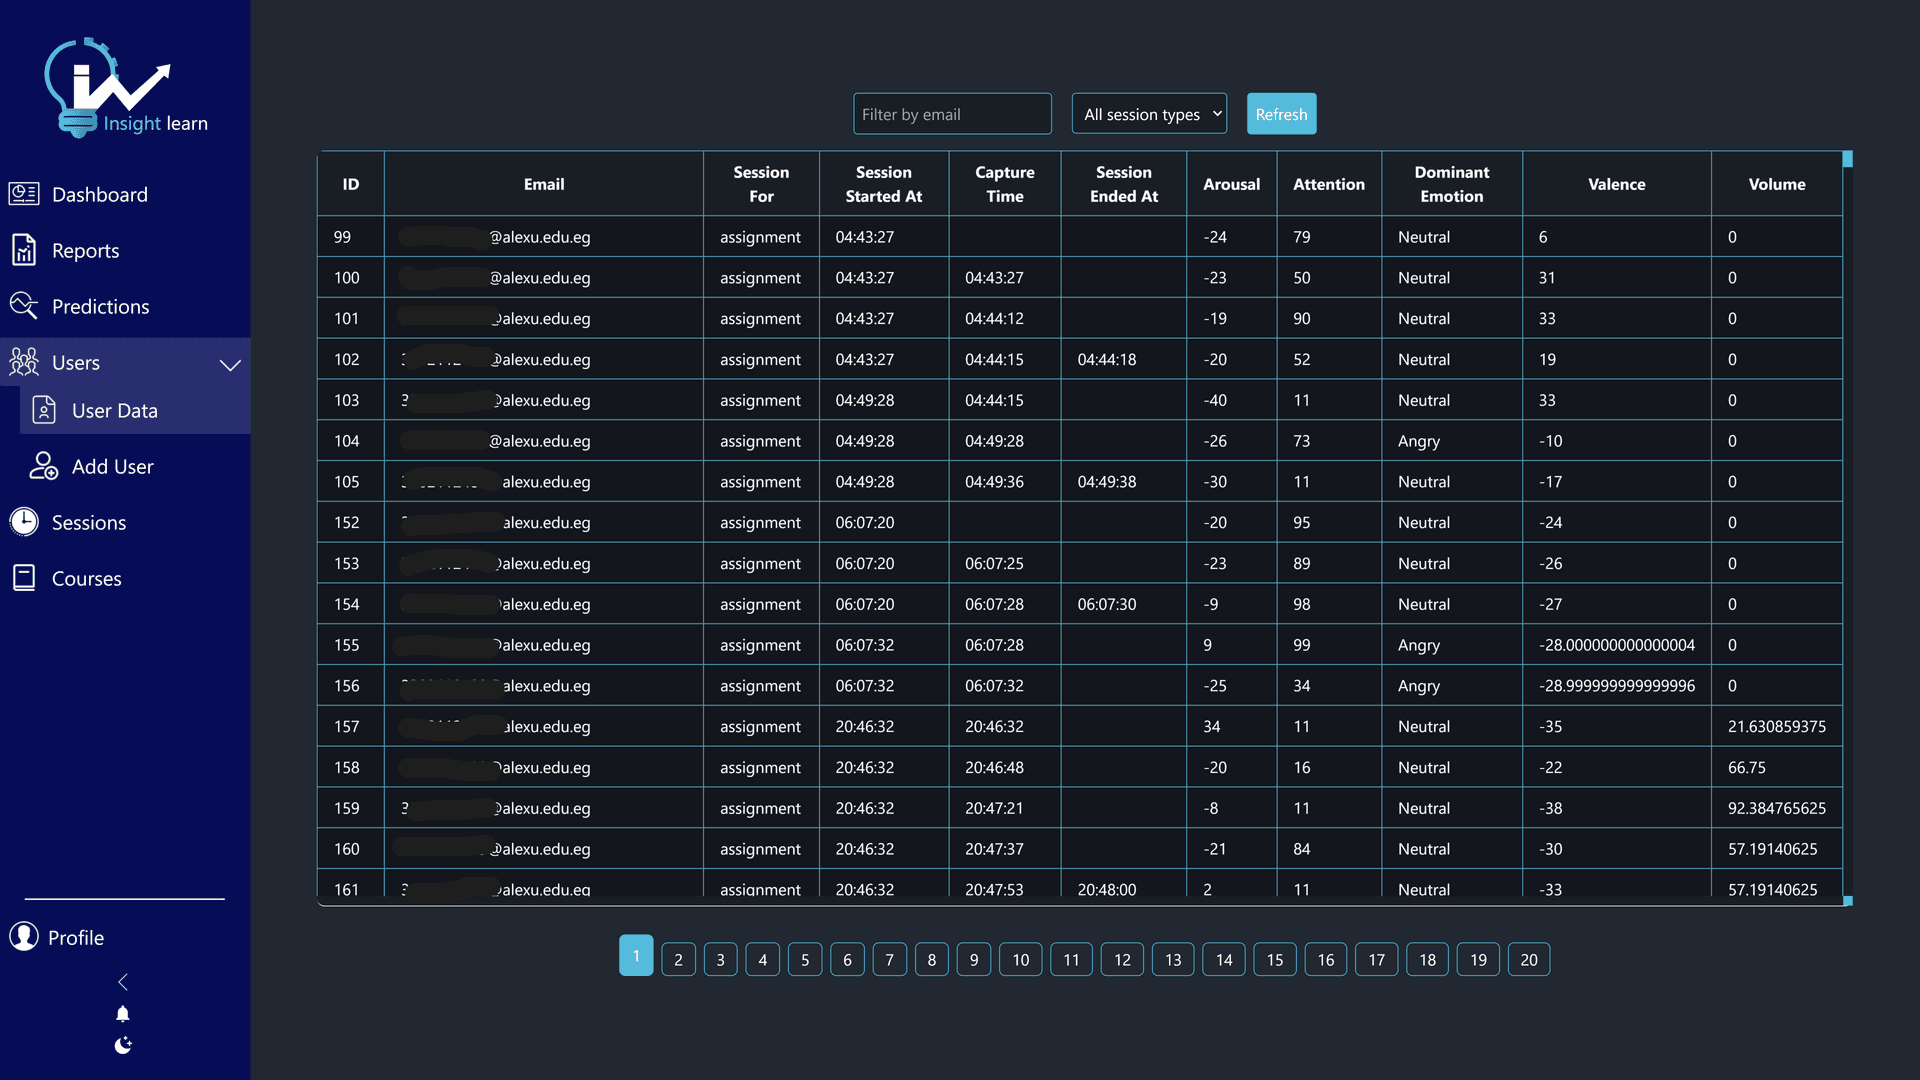The height and width of the screenshot is (1080, 1920).
Task: Open the Dashboard from the sidebar
Action: [100, 193]
